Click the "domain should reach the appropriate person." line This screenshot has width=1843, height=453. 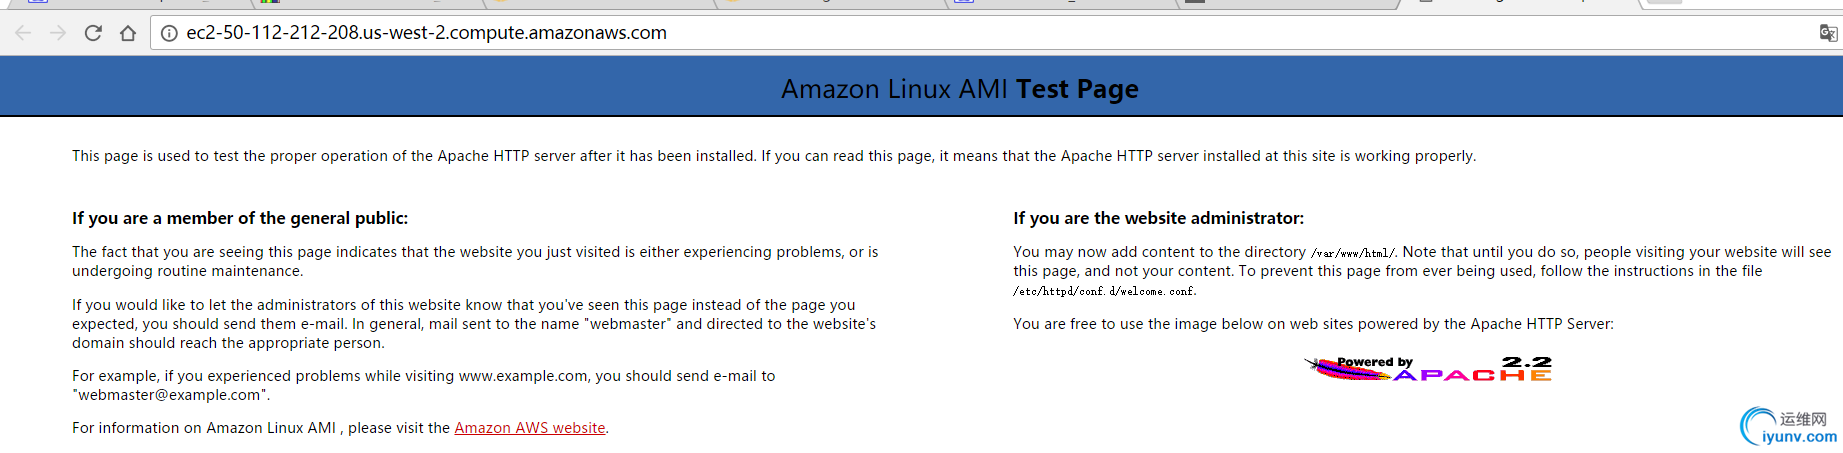(228, 343)
